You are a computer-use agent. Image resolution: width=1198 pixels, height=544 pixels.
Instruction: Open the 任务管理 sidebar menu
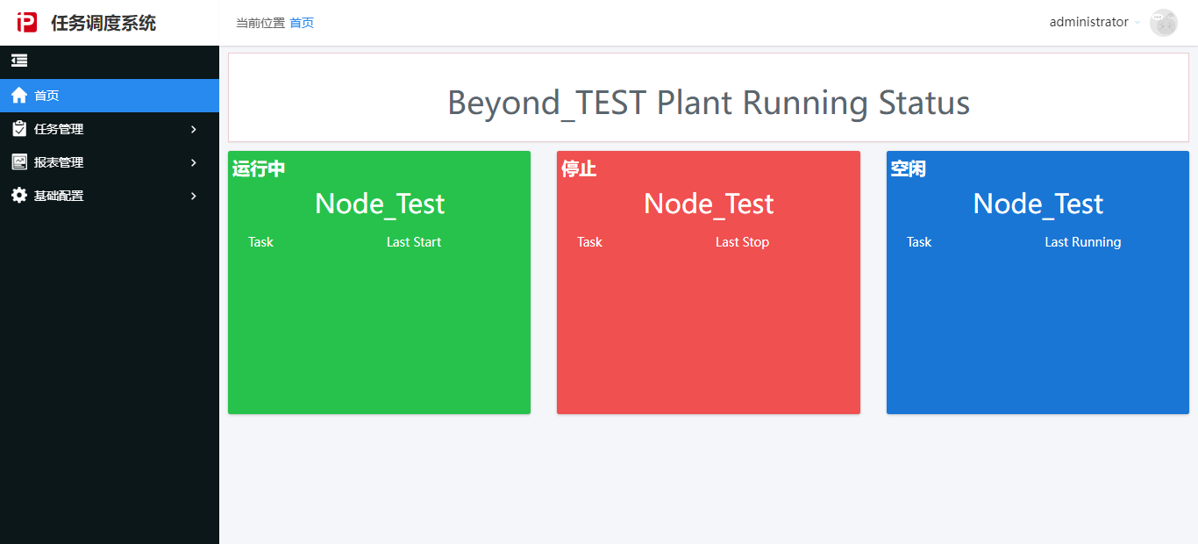(x=109, y=129)
